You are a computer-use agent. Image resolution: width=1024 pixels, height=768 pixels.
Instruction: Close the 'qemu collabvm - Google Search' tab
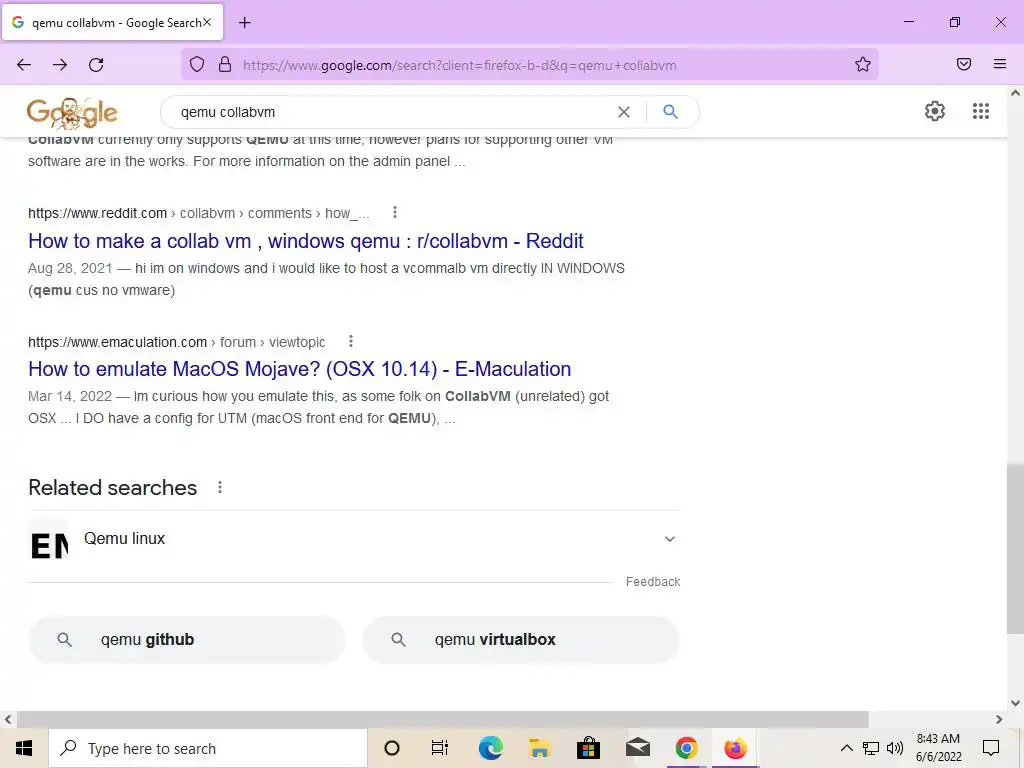pos(207,22)
